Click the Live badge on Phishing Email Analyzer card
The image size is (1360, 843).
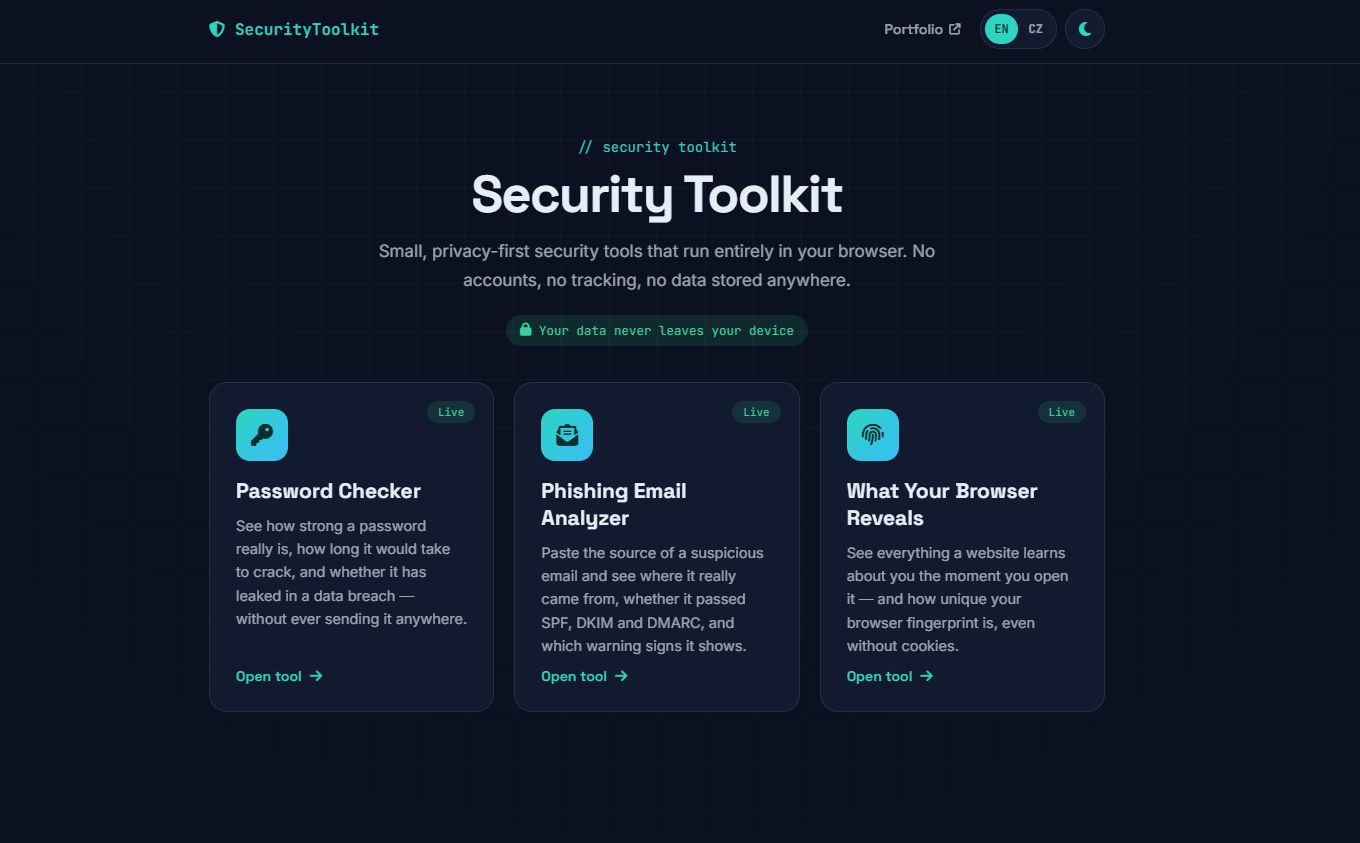click(756, 412)
